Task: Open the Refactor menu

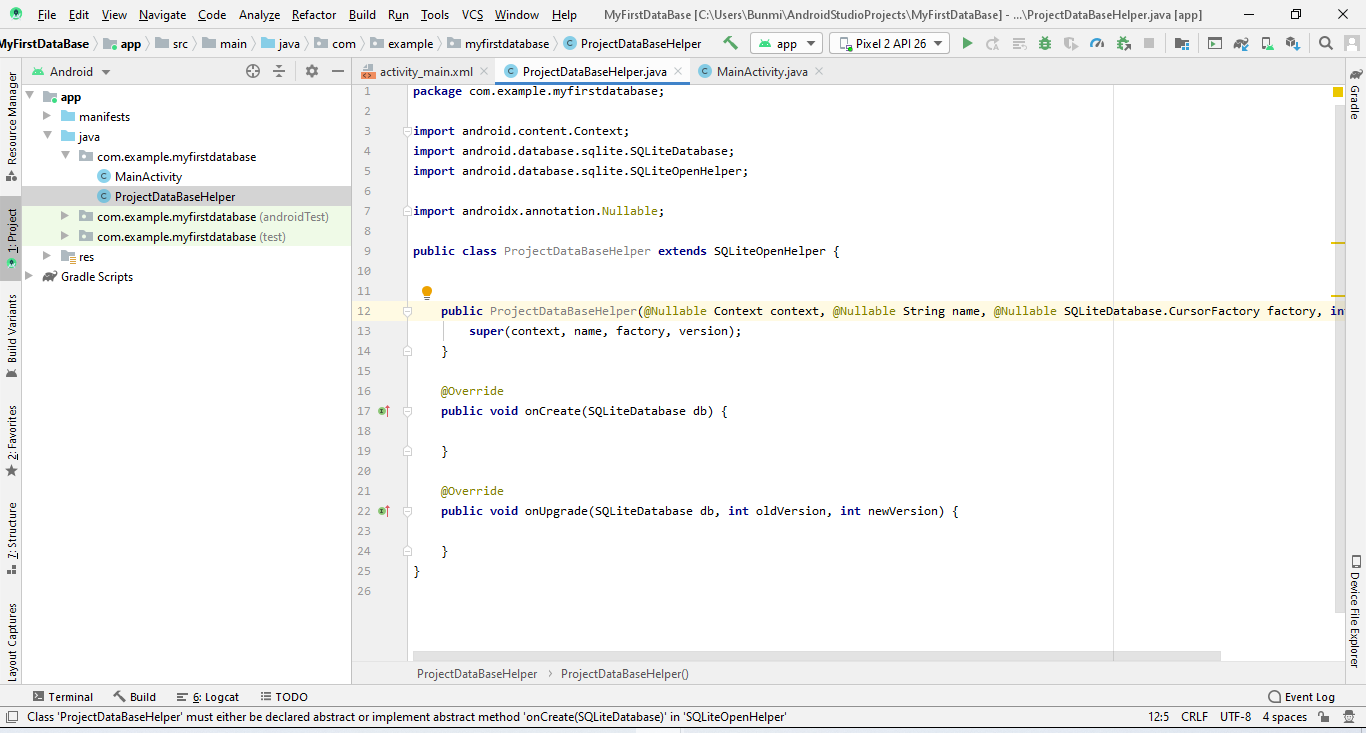Action: [x=314, y=15]
